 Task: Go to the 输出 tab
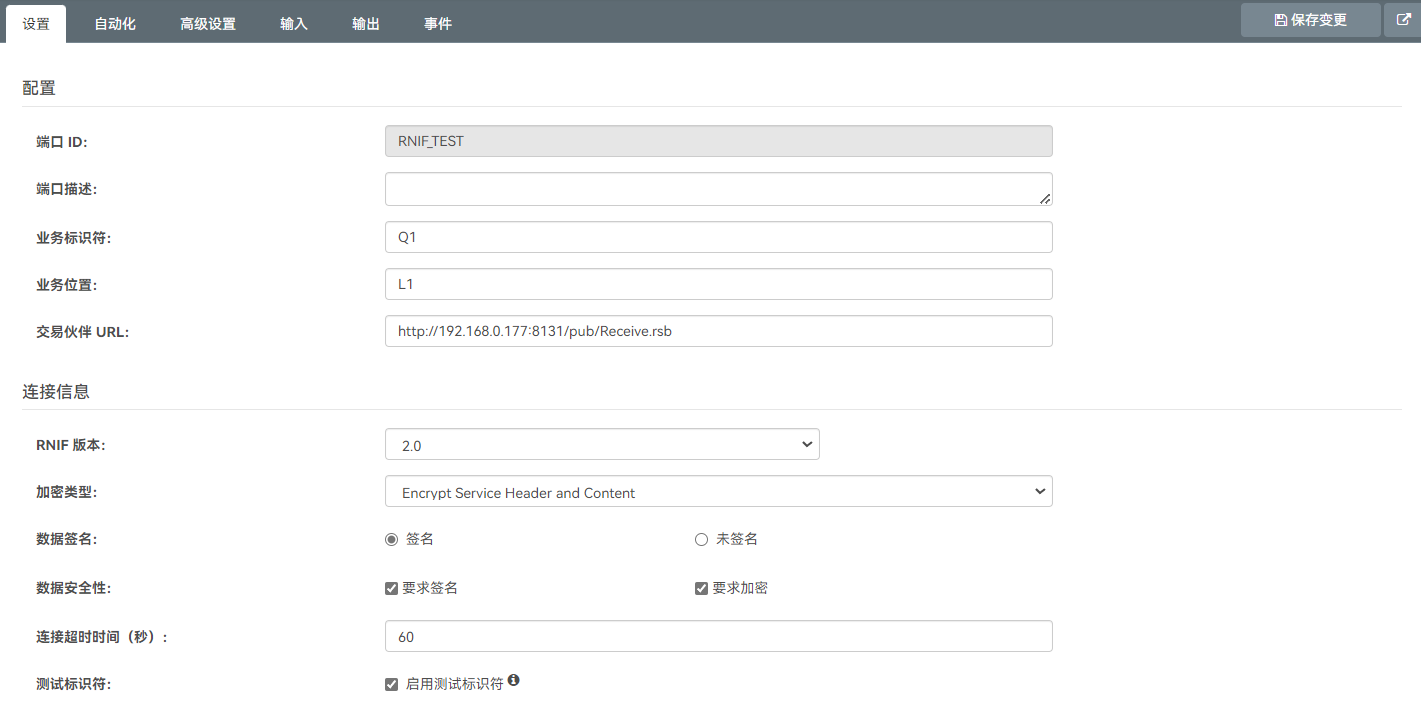coord(366,24)
